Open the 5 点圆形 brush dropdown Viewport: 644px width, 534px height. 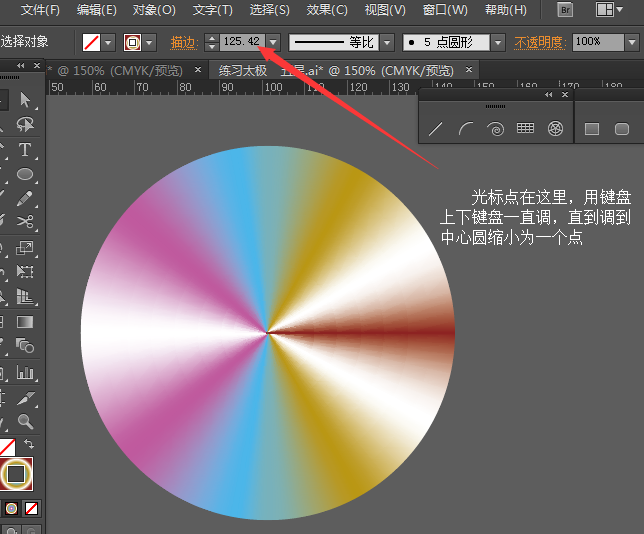(498, 42)
